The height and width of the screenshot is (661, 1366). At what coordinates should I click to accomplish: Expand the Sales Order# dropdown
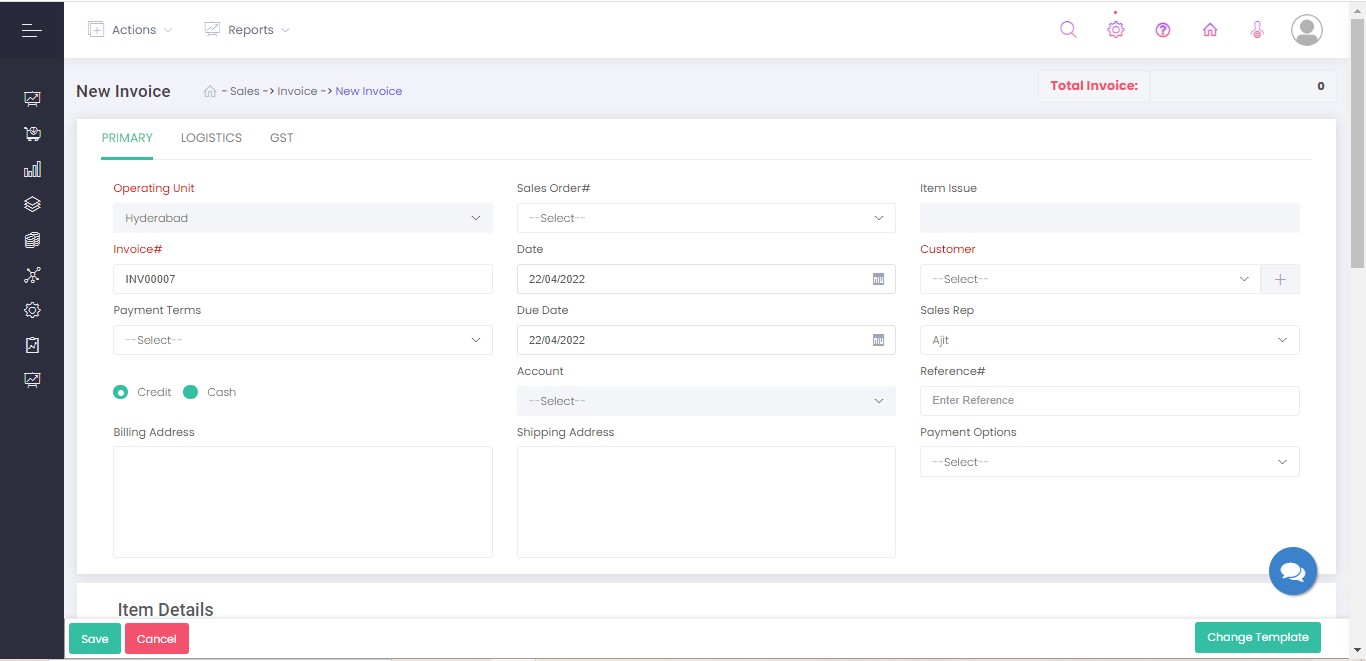point(705,218)
